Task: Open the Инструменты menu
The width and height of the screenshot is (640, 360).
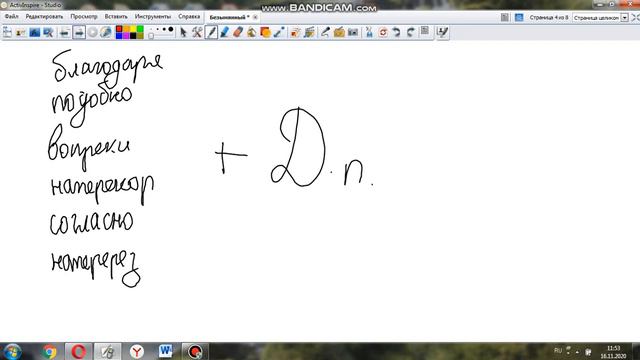Action: pyautogui.click(x=153, y=17)
